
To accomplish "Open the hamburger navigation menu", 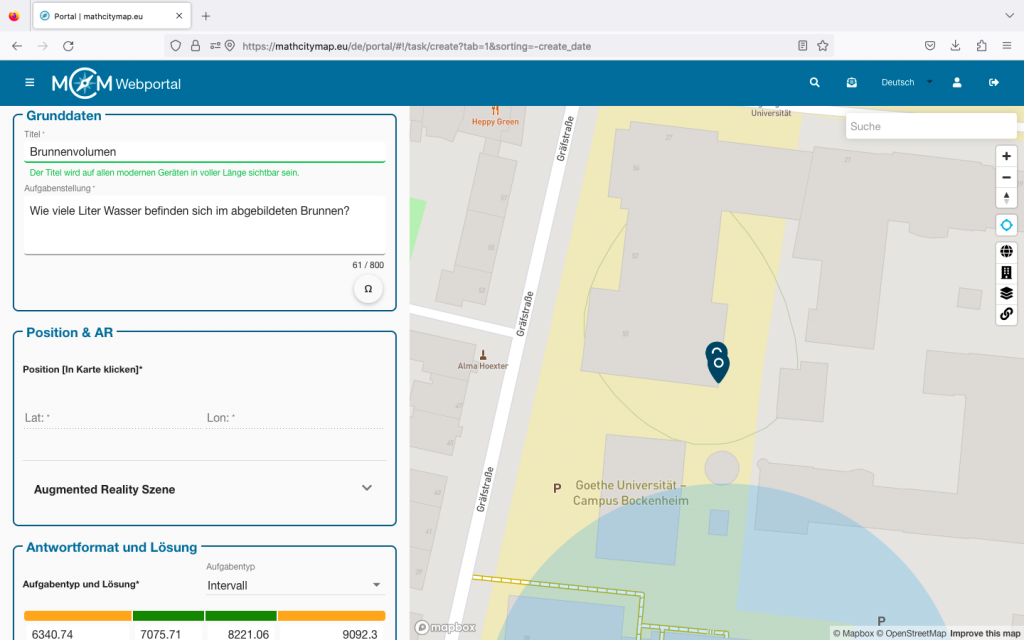I will (x=30, y=83).
